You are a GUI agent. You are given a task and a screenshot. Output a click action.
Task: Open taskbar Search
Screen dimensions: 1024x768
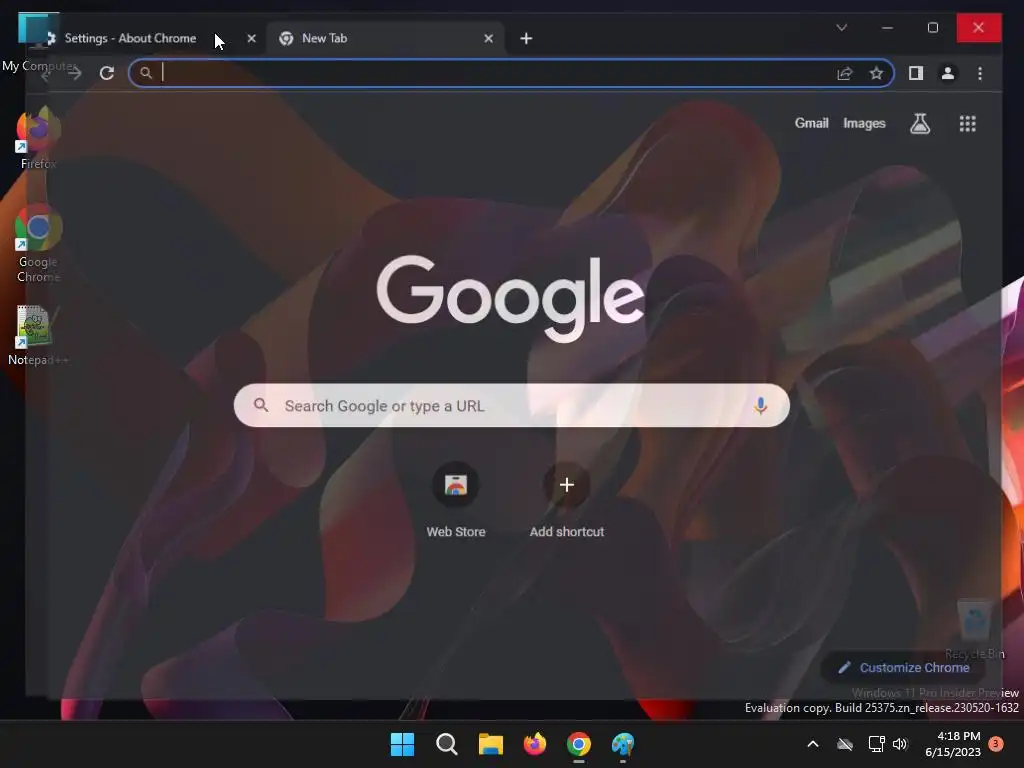pyautogui.click(x=447, y=744)
